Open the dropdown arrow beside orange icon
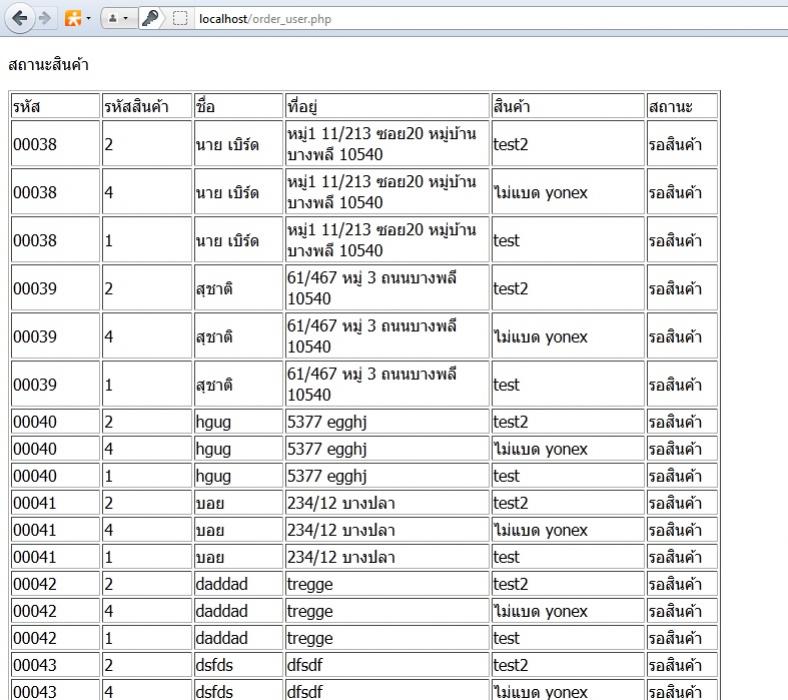 click(x=88, y=19)
